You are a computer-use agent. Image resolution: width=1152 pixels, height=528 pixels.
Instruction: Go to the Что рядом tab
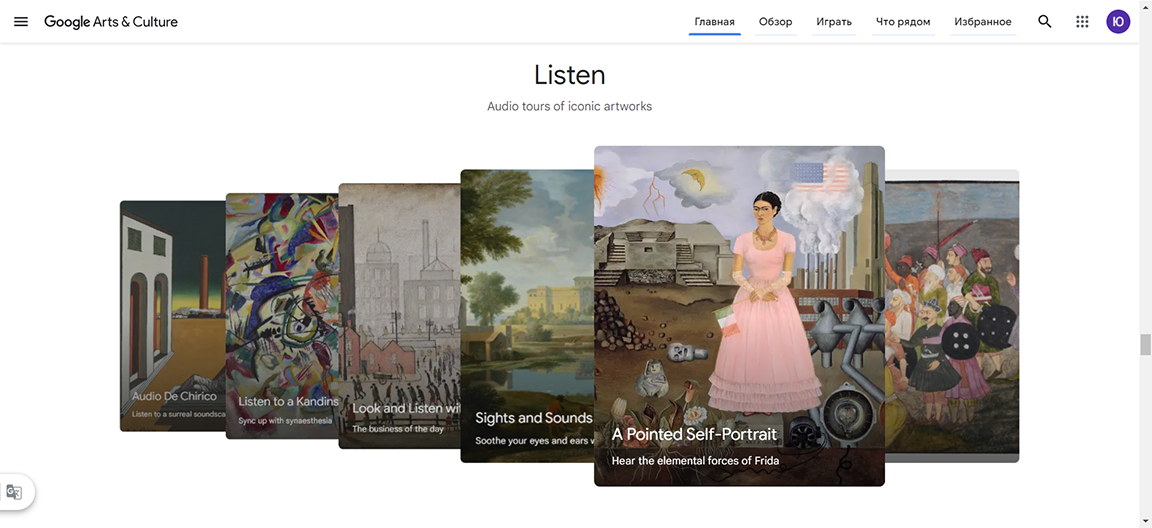[x=903, y=22]
